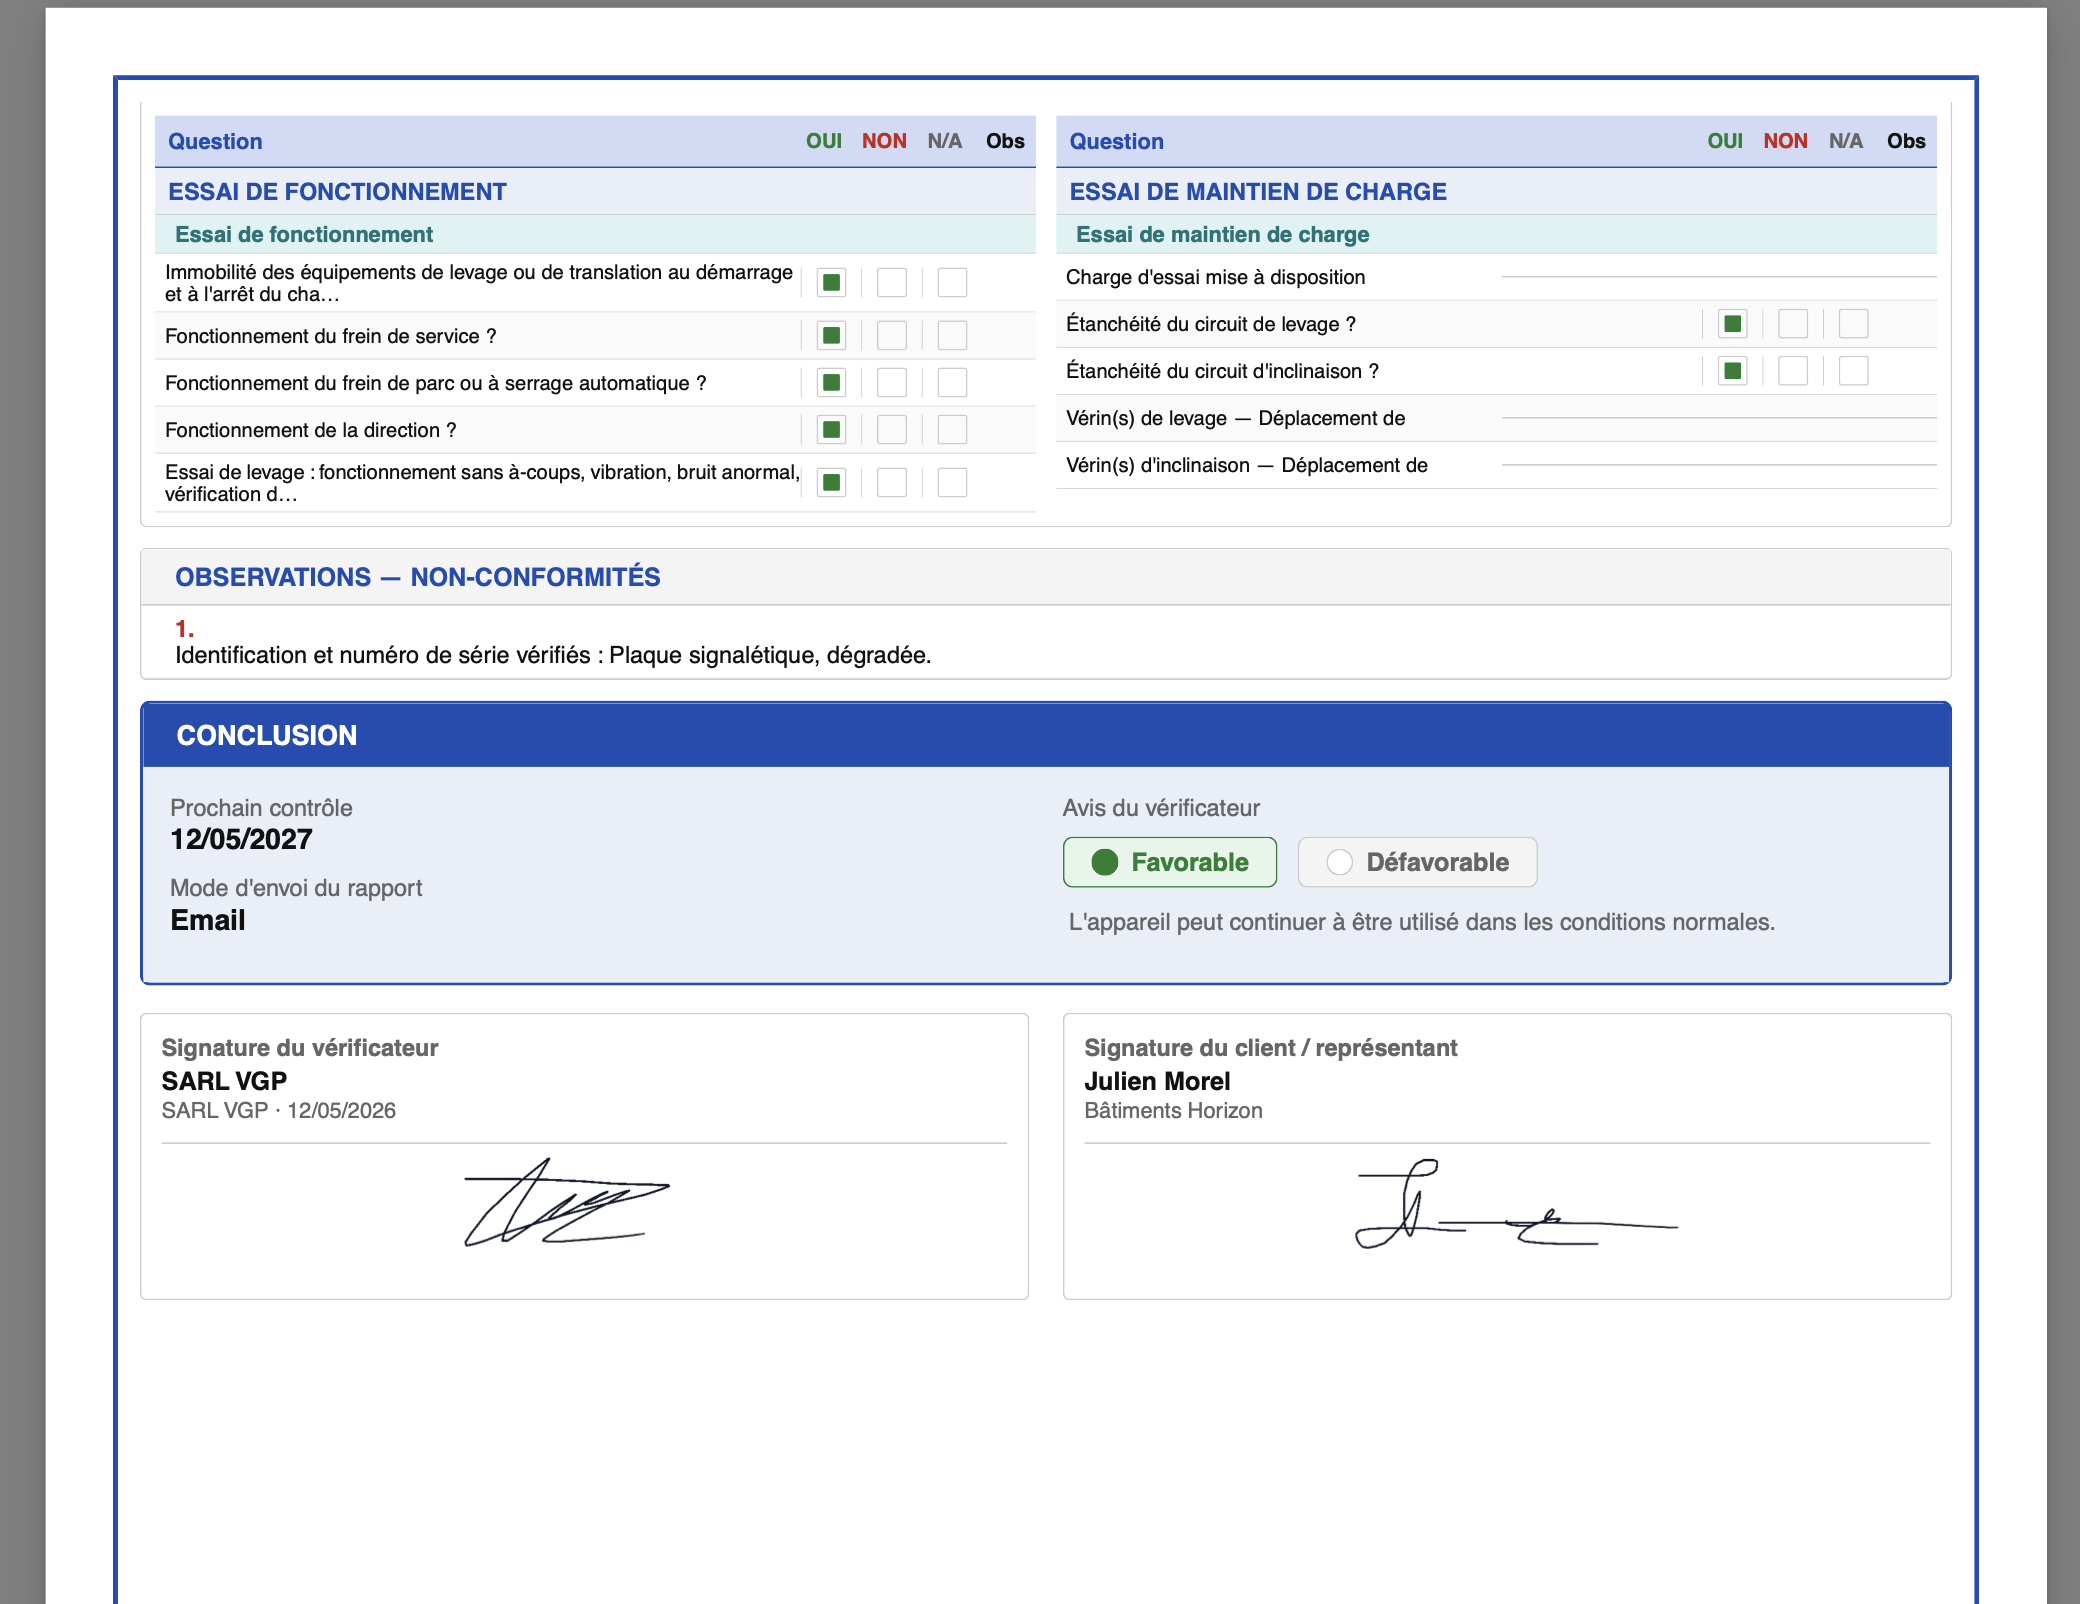Toggle OUI for Essai de levage row

831,483
